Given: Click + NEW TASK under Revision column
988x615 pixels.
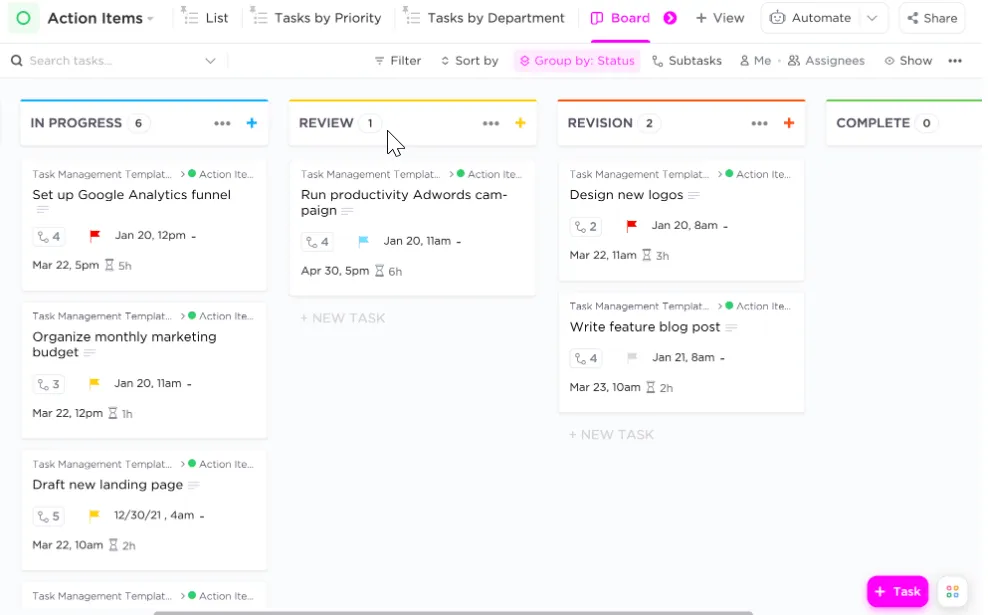Looking at the screenshot, I should (x=611, y=435).
